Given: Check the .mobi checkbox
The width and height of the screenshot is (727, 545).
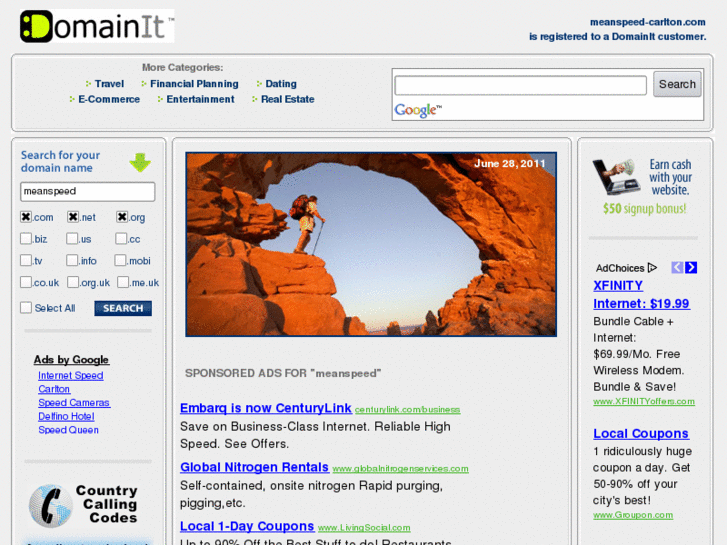Looking at the screenshot, I should coord(120,260).
